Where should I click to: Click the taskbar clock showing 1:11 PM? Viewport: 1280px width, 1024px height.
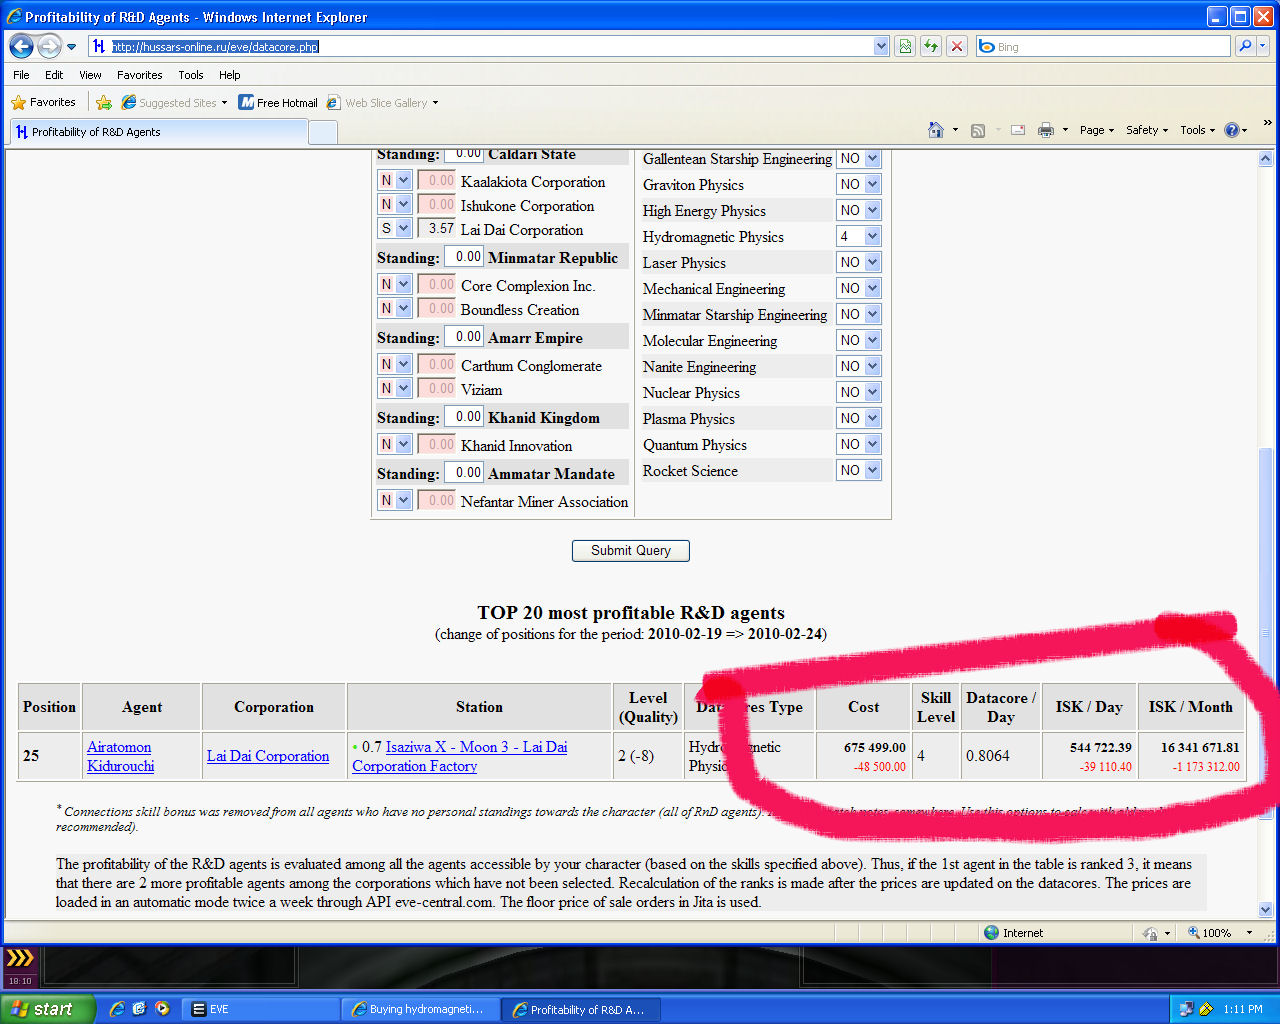[x=1243, y=1009]
